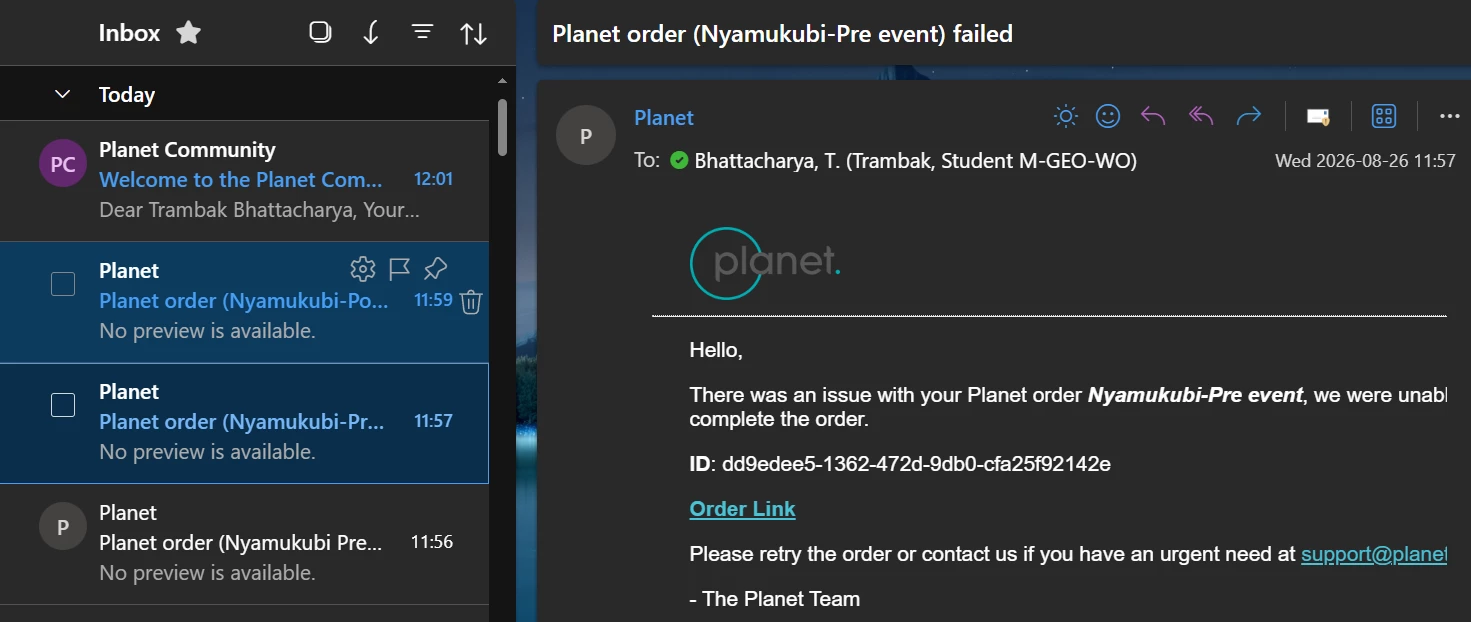This screenshot has height=622, width=1471.
Task: Open the gear icon on hovered message
Action: point(362,269)
